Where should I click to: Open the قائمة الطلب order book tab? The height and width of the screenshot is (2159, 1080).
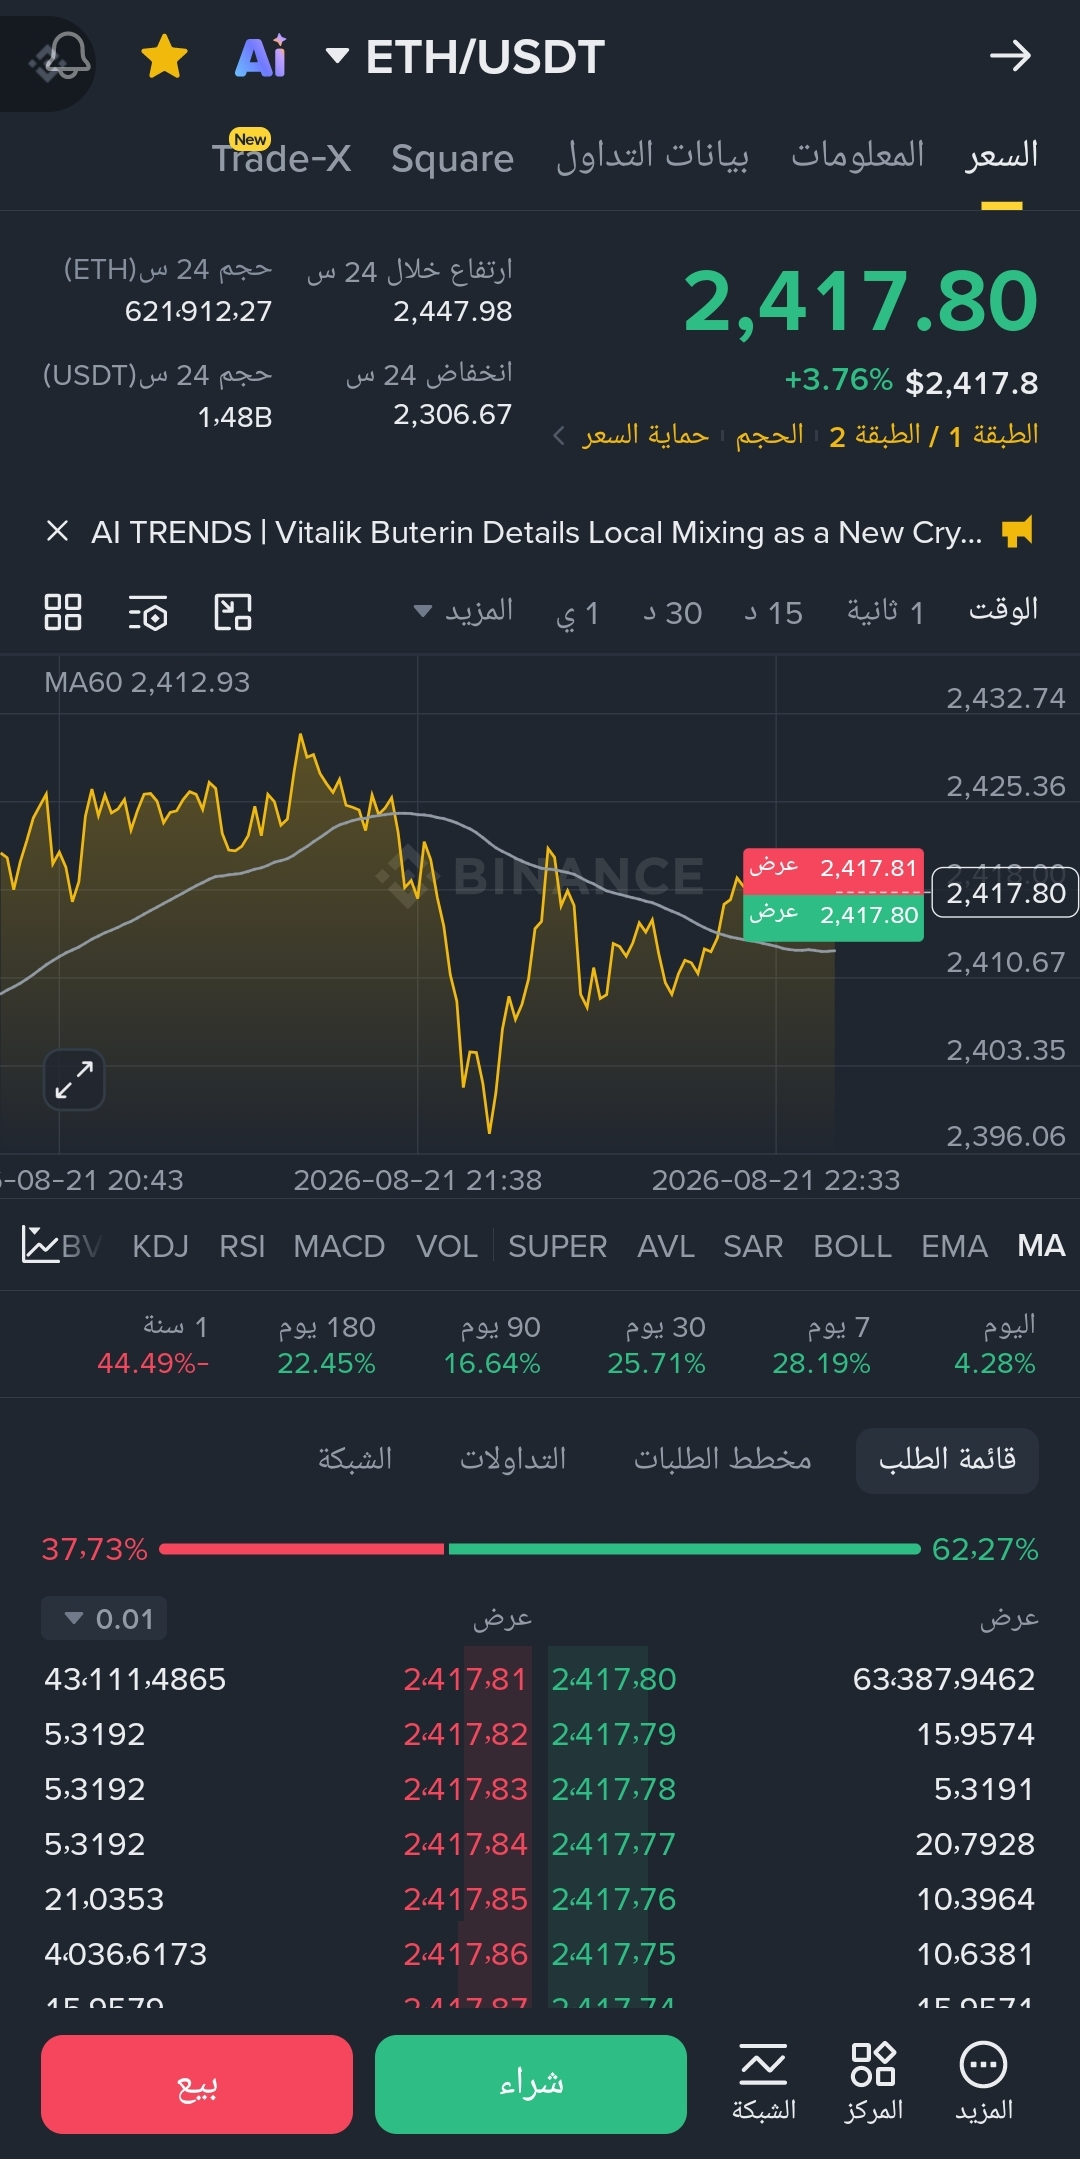click(x=947, y=1460)
